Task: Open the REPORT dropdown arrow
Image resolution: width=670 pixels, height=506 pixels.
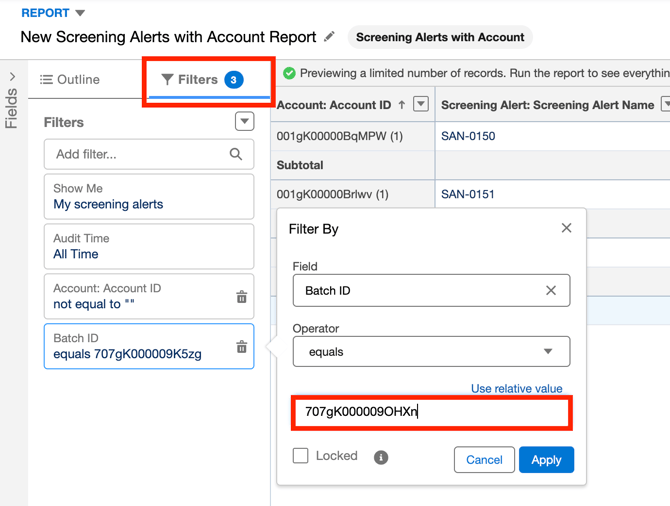Action: [80, 13]
